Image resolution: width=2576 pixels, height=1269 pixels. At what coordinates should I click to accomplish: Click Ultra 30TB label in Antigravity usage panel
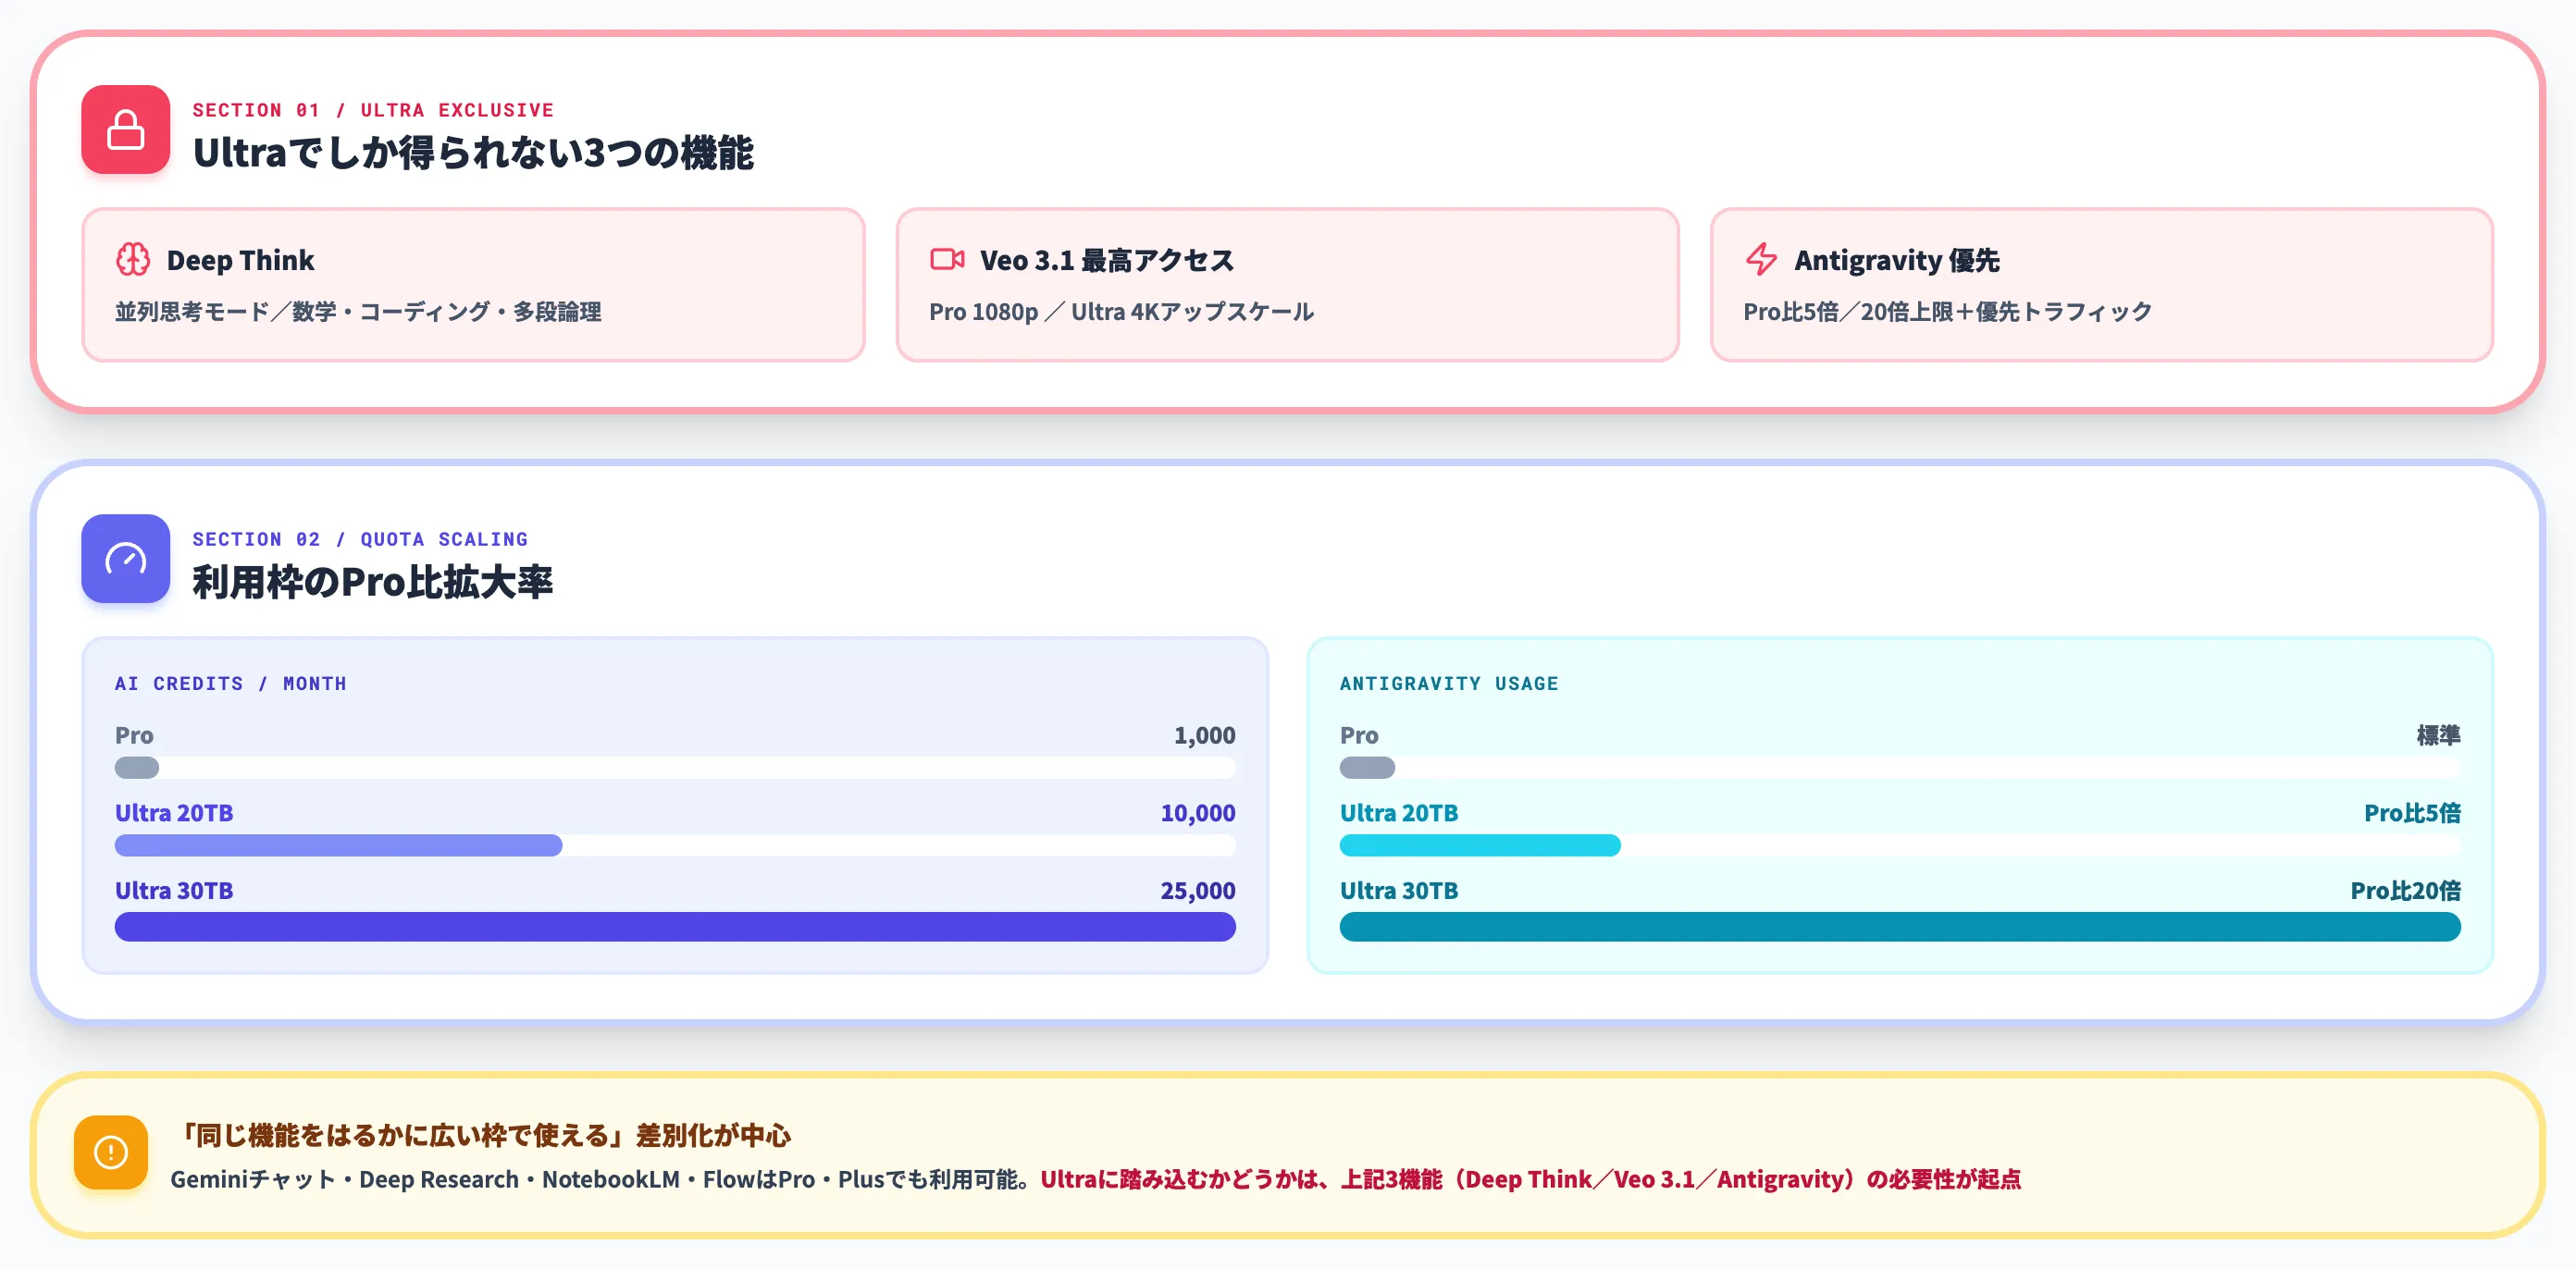1399,891
